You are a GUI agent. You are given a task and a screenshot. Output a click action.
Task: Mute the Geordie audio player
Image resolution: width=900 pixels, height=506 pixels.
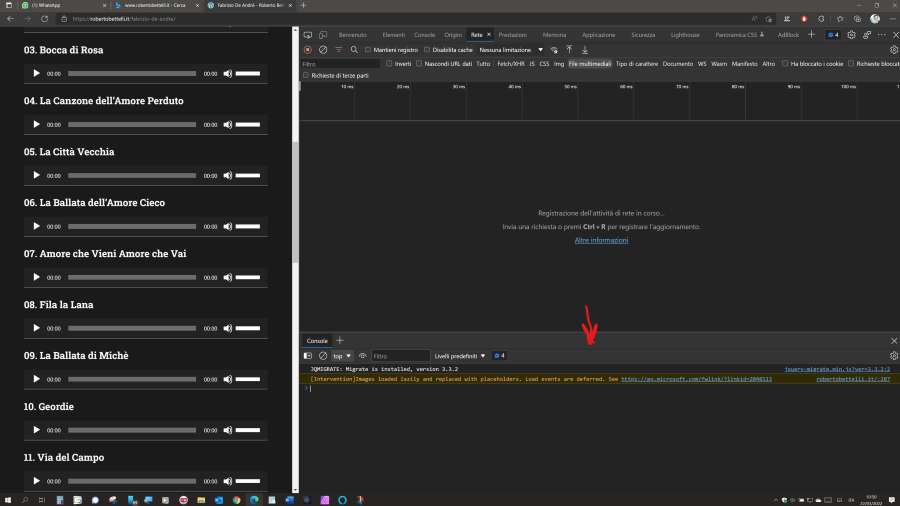click(x=227, y=430)
